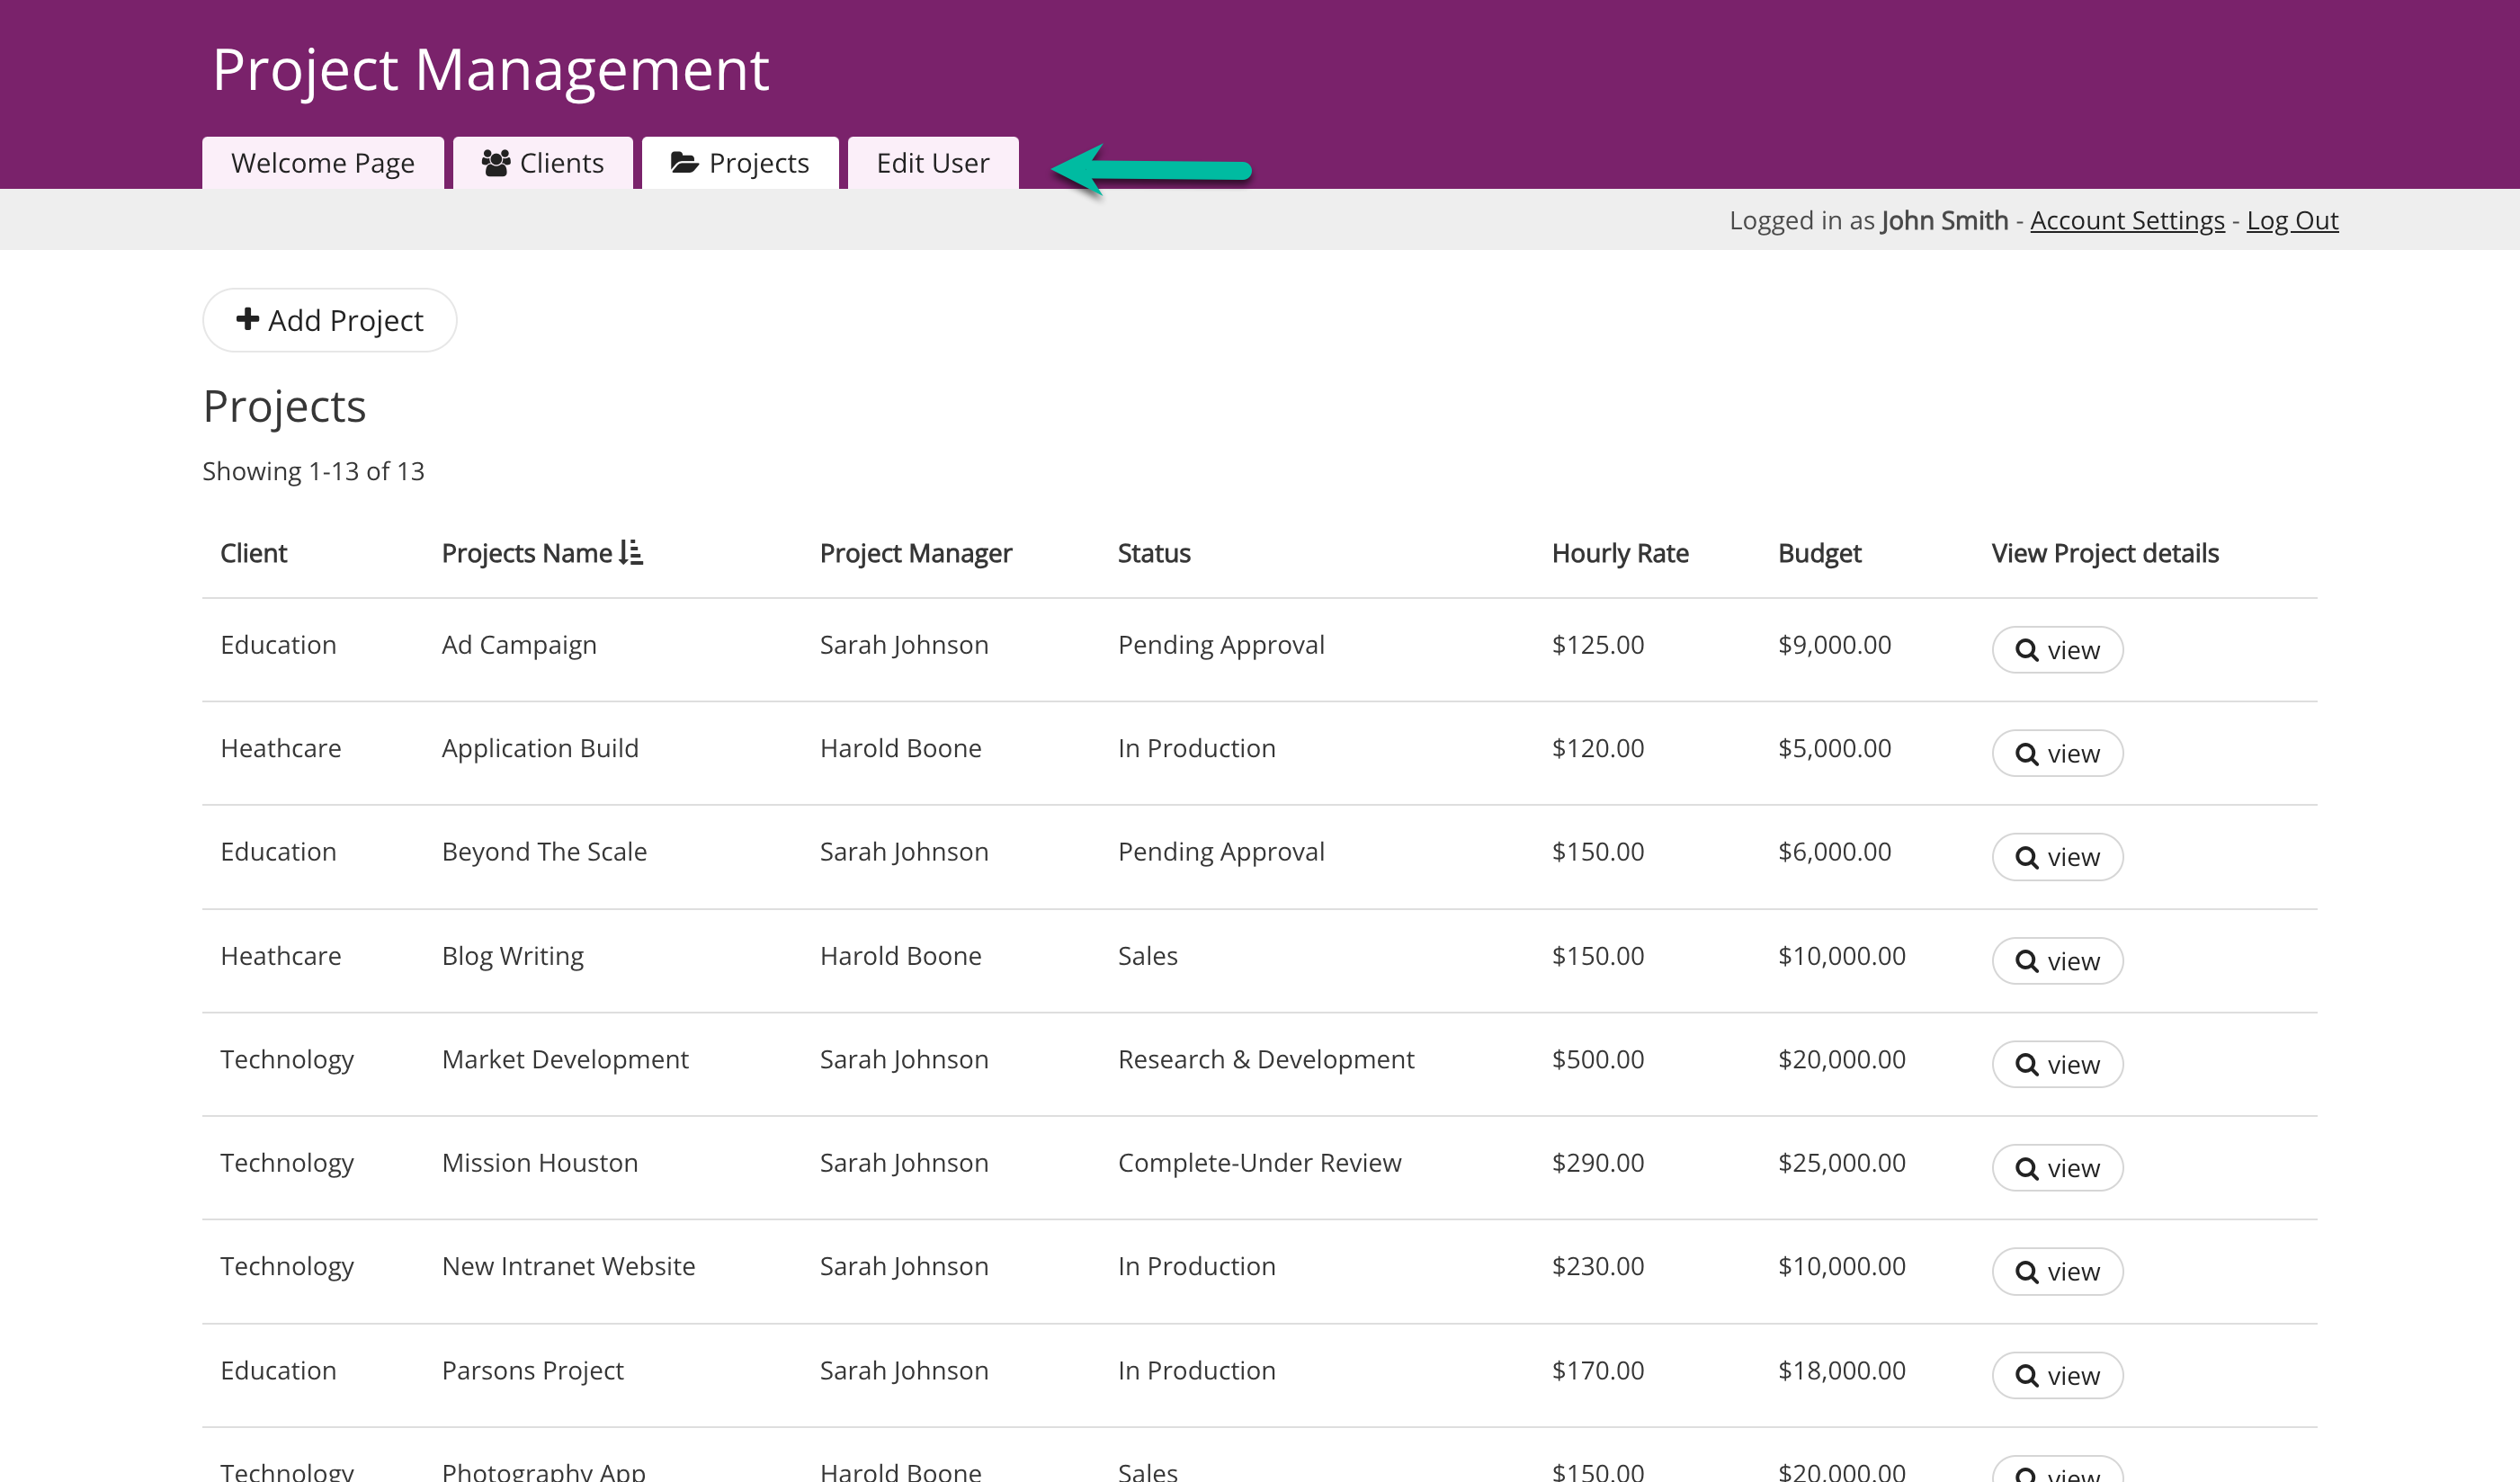2520x1482 pixels.
Task: View the Market Development project details
Action: (2057, 1064)
